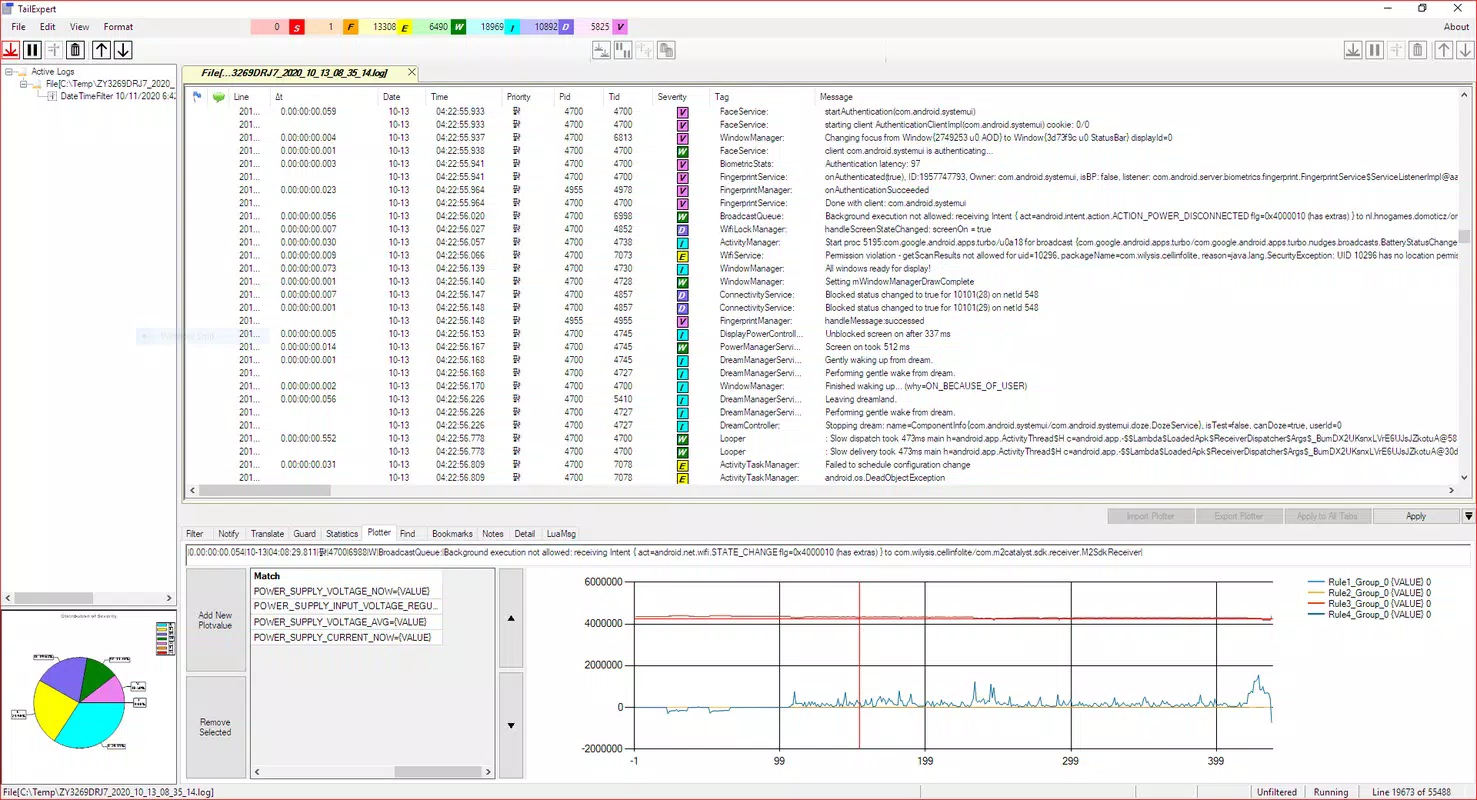This screenshot has height=800, width=1477.
Task: Pause log tailing with the pause icon
Action: 32,50
